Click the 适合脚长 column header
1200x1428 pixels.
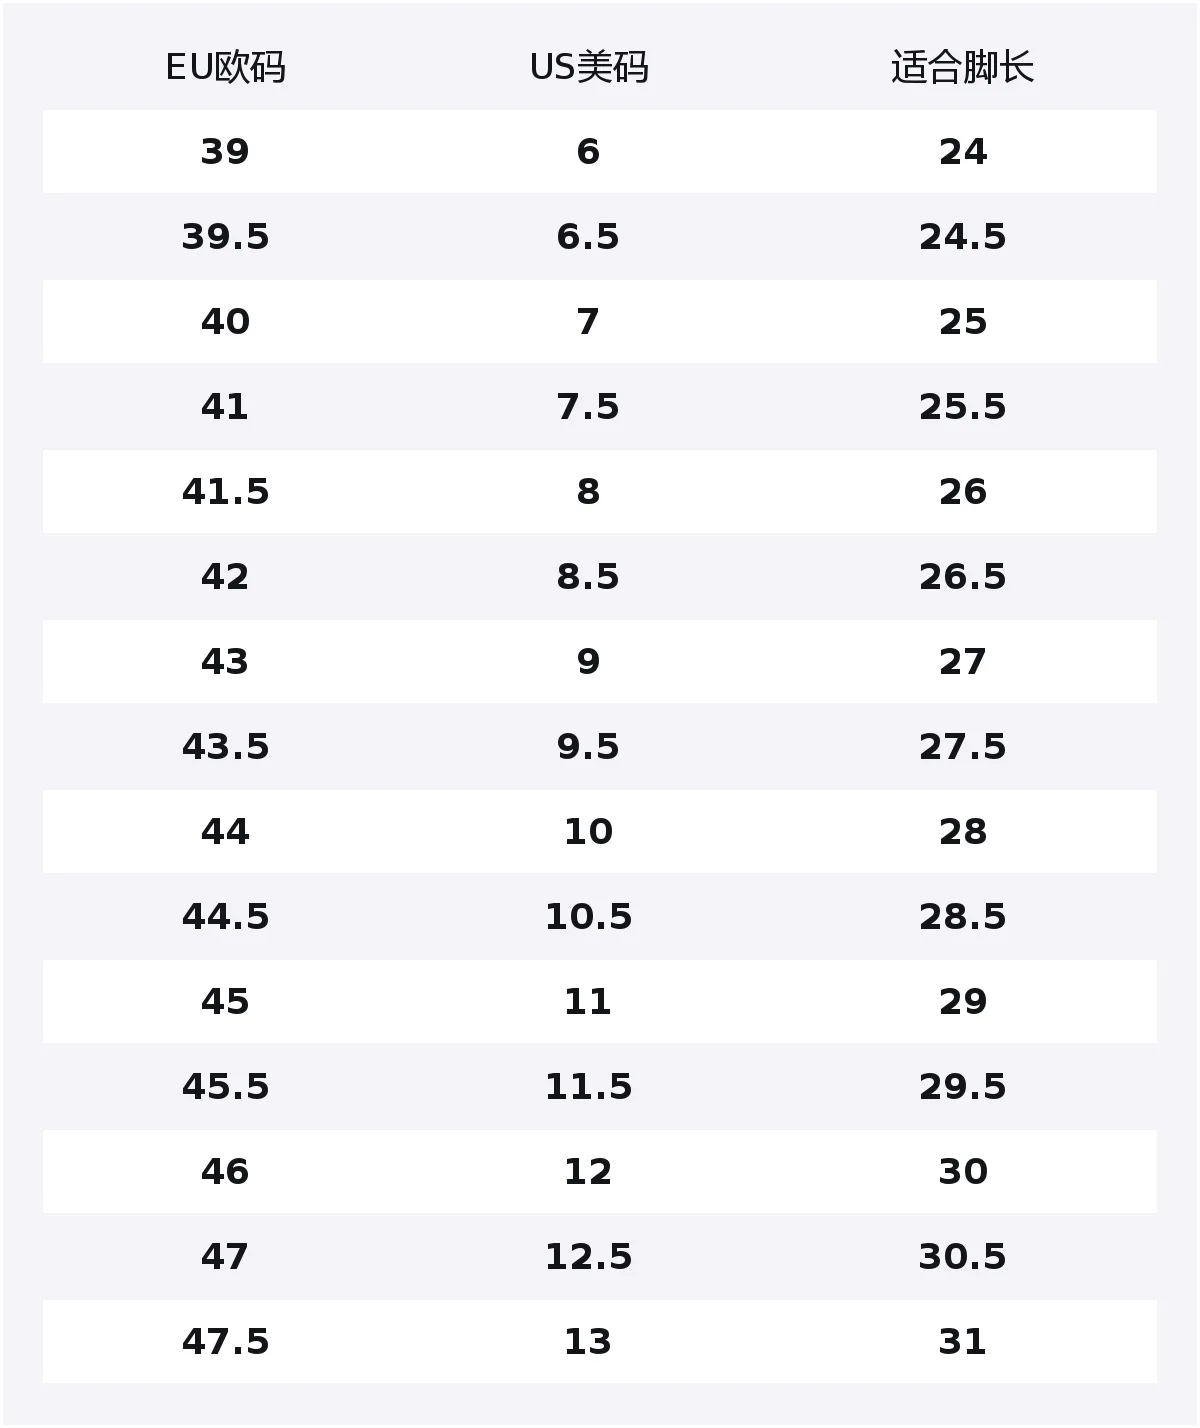(962, 67)
